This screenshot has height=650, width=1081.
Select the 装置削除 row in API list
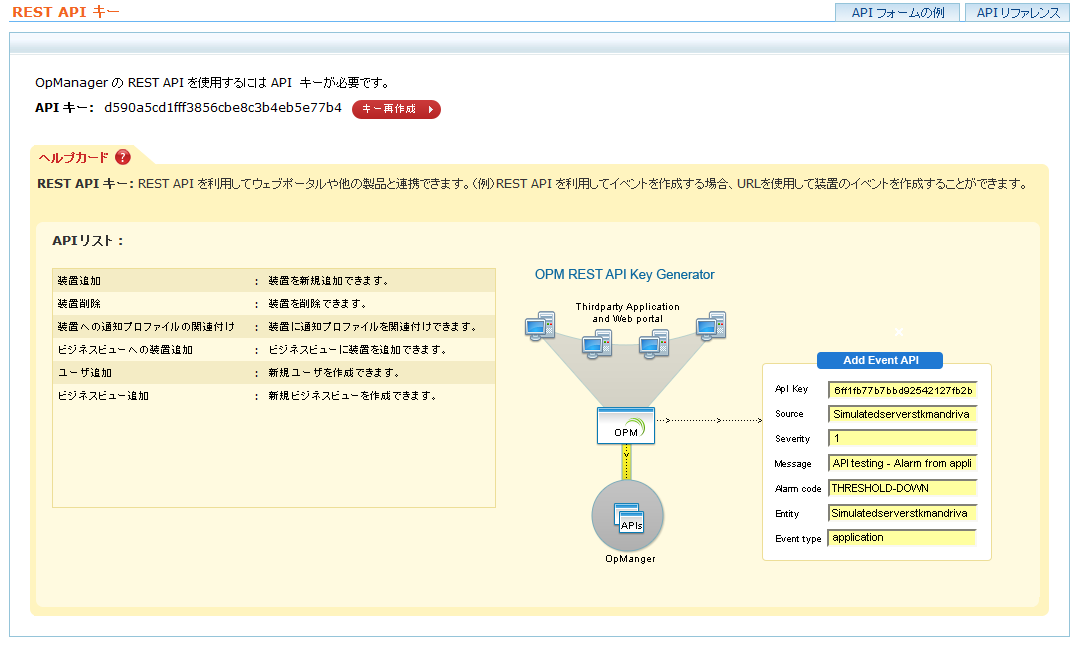click(274, 303)
